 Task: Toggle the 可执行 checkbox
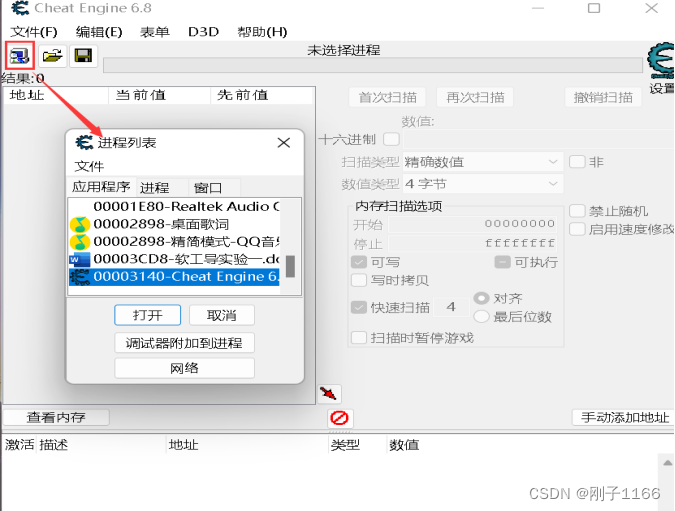502,262
